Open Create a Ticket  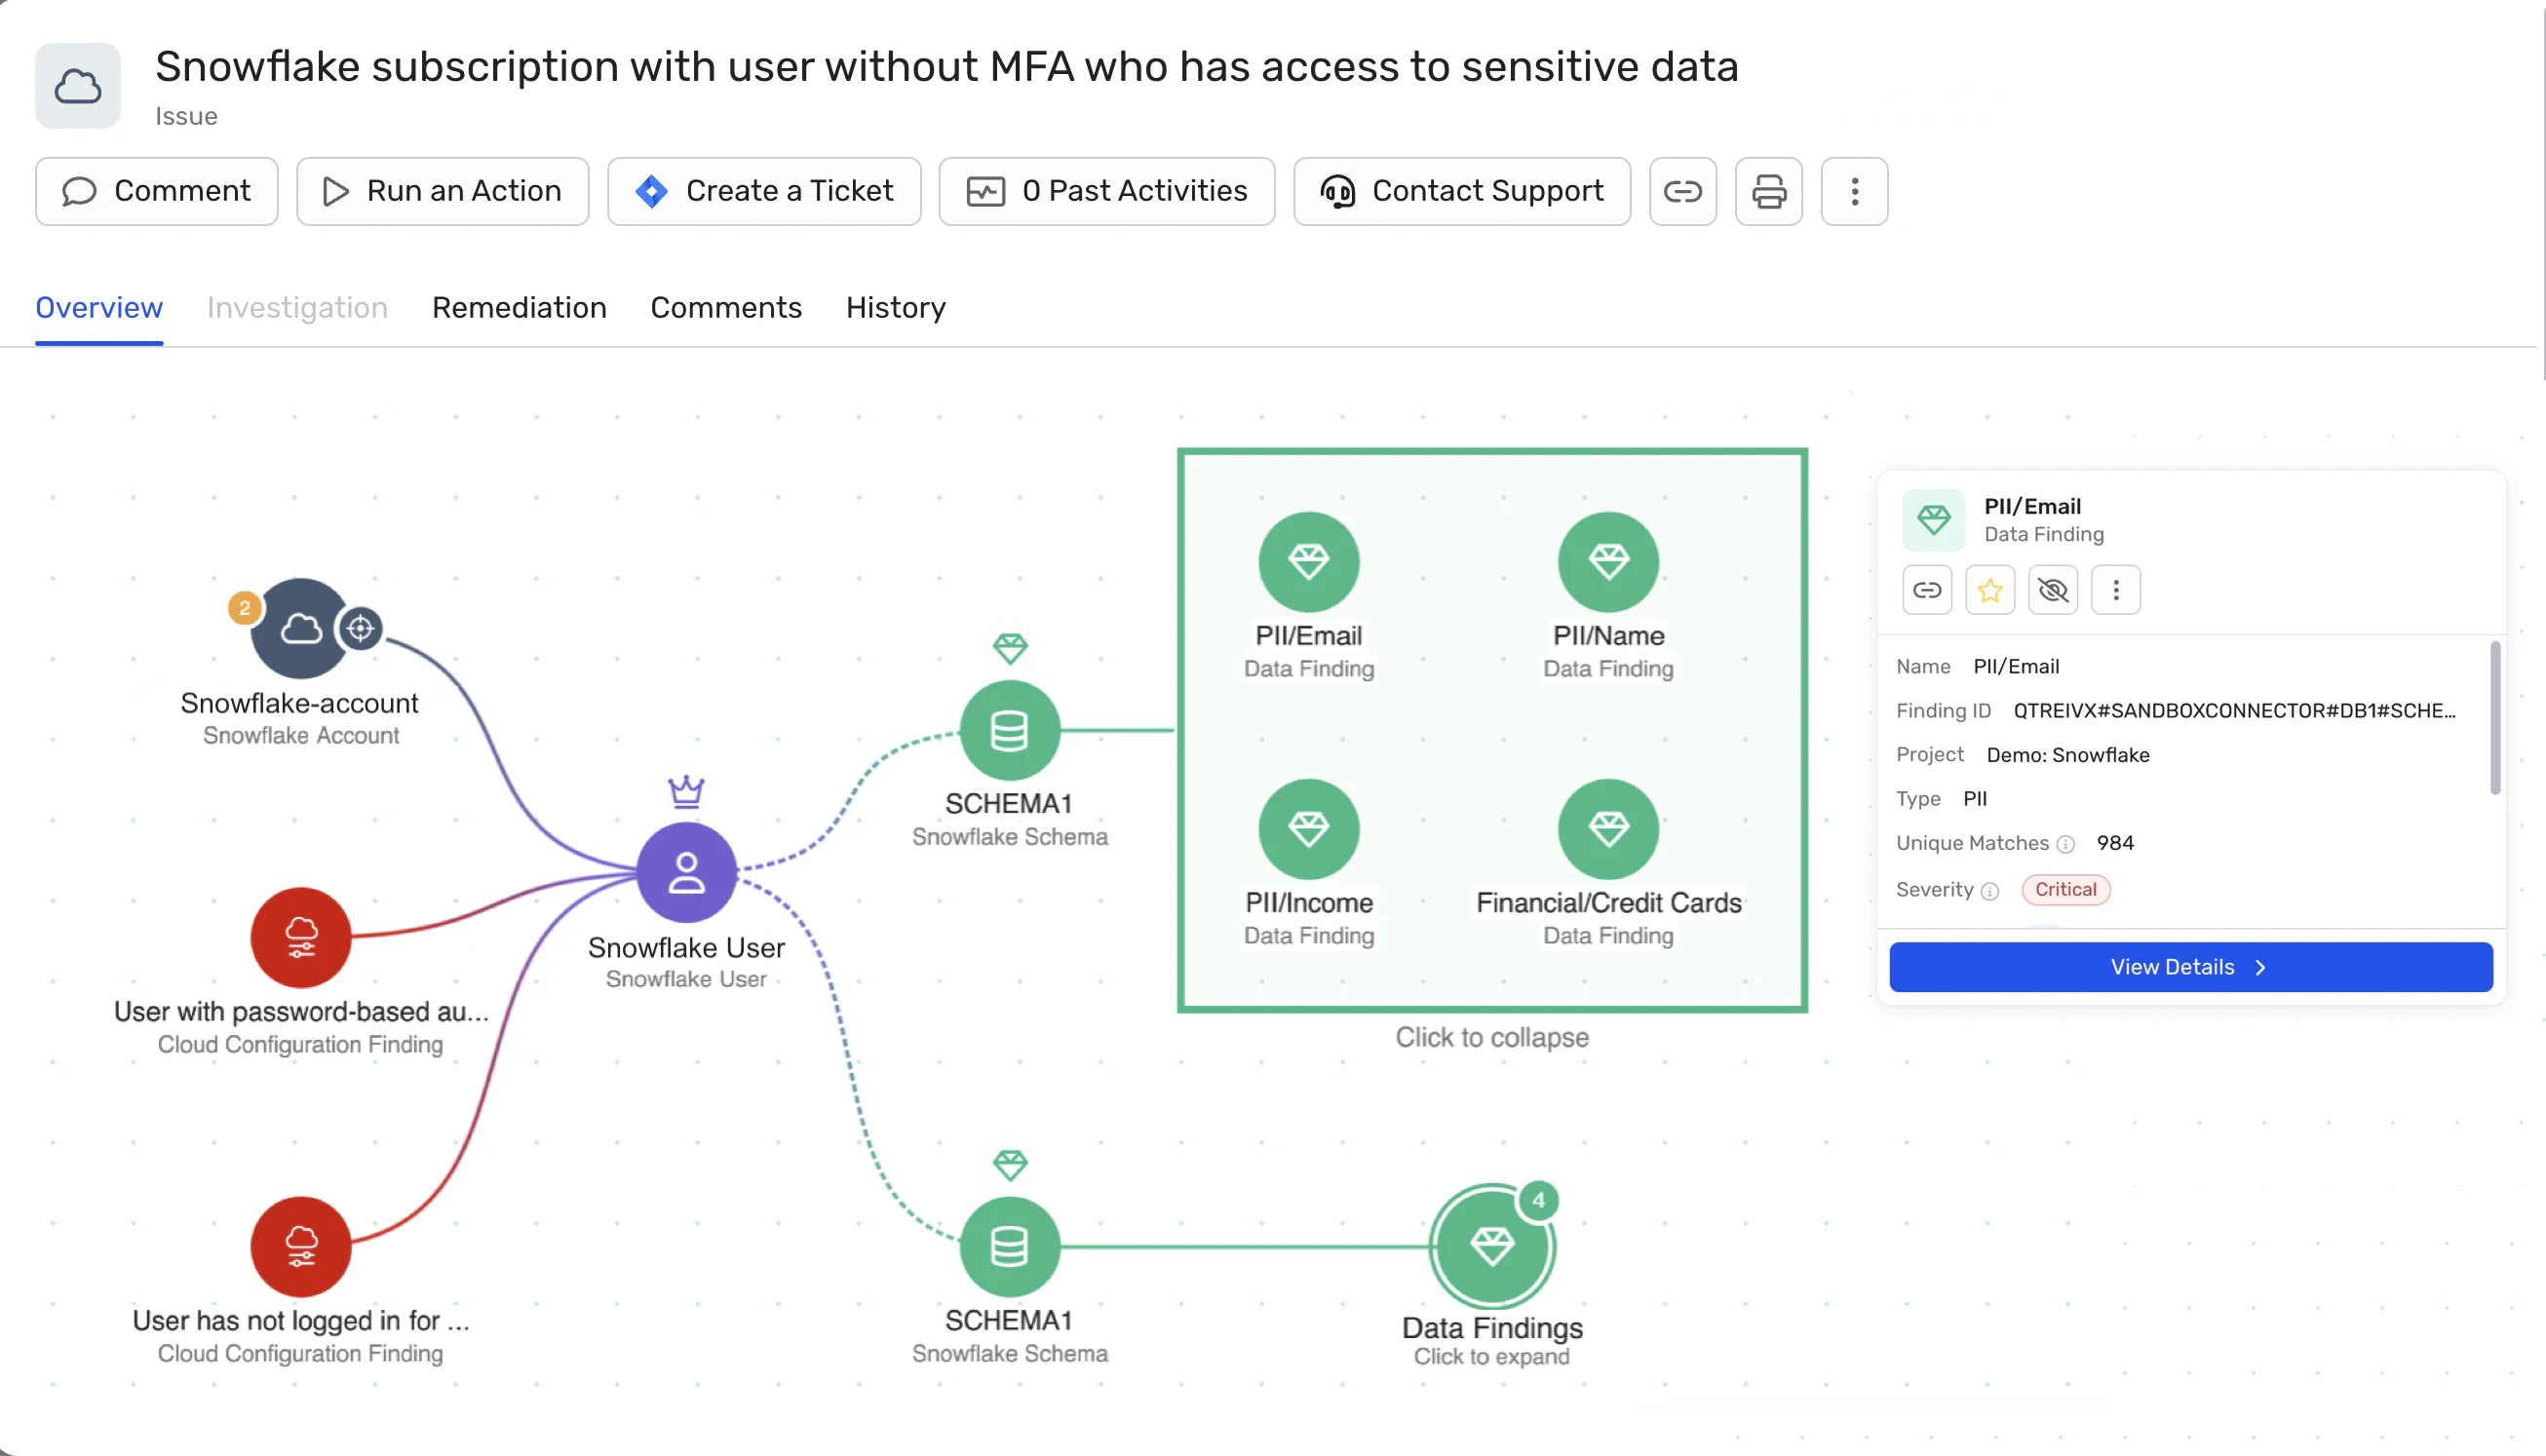[764, 191]
